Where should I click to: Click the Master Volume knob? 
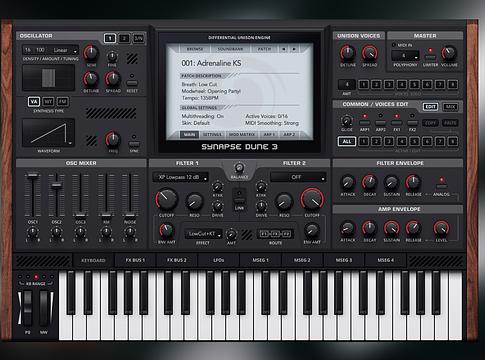[x=449, y=53]
